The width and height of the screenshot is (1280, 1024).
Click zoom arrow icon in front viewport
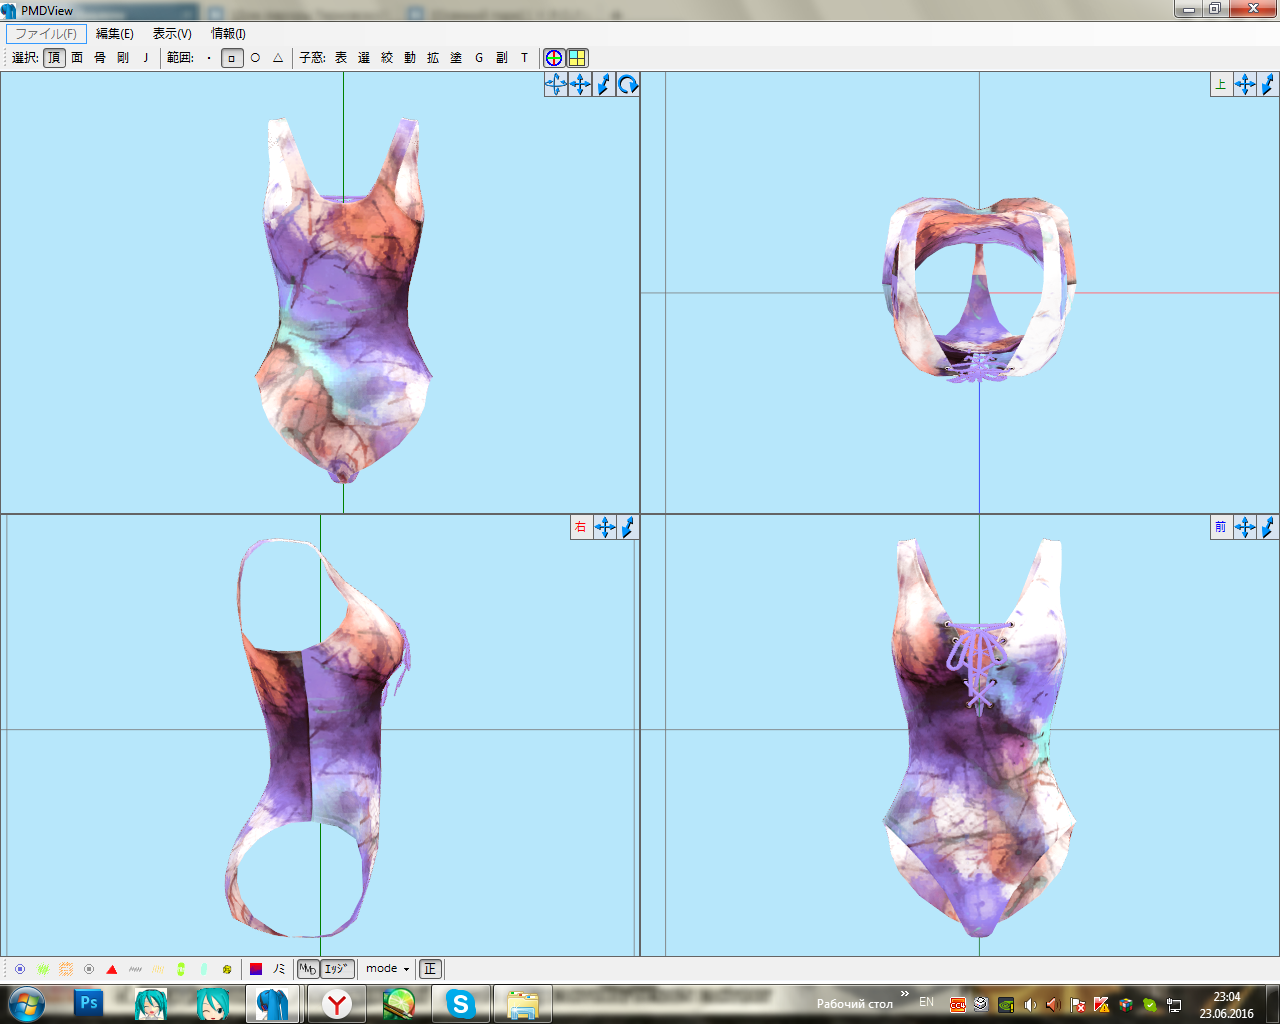tap(1268, 527)
